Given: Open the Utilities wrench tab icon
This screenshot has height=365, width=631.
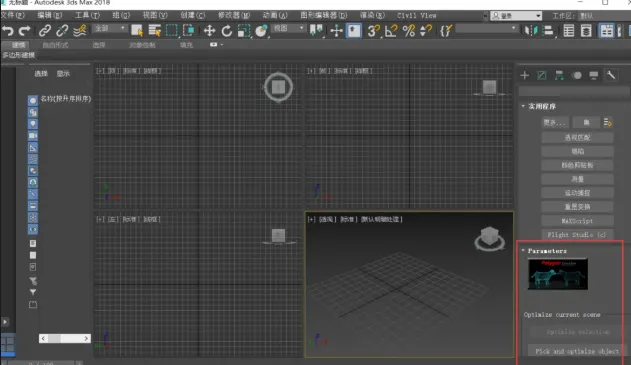Looking at the screenshot, I should pyautogui.click(x=611, y=75).
